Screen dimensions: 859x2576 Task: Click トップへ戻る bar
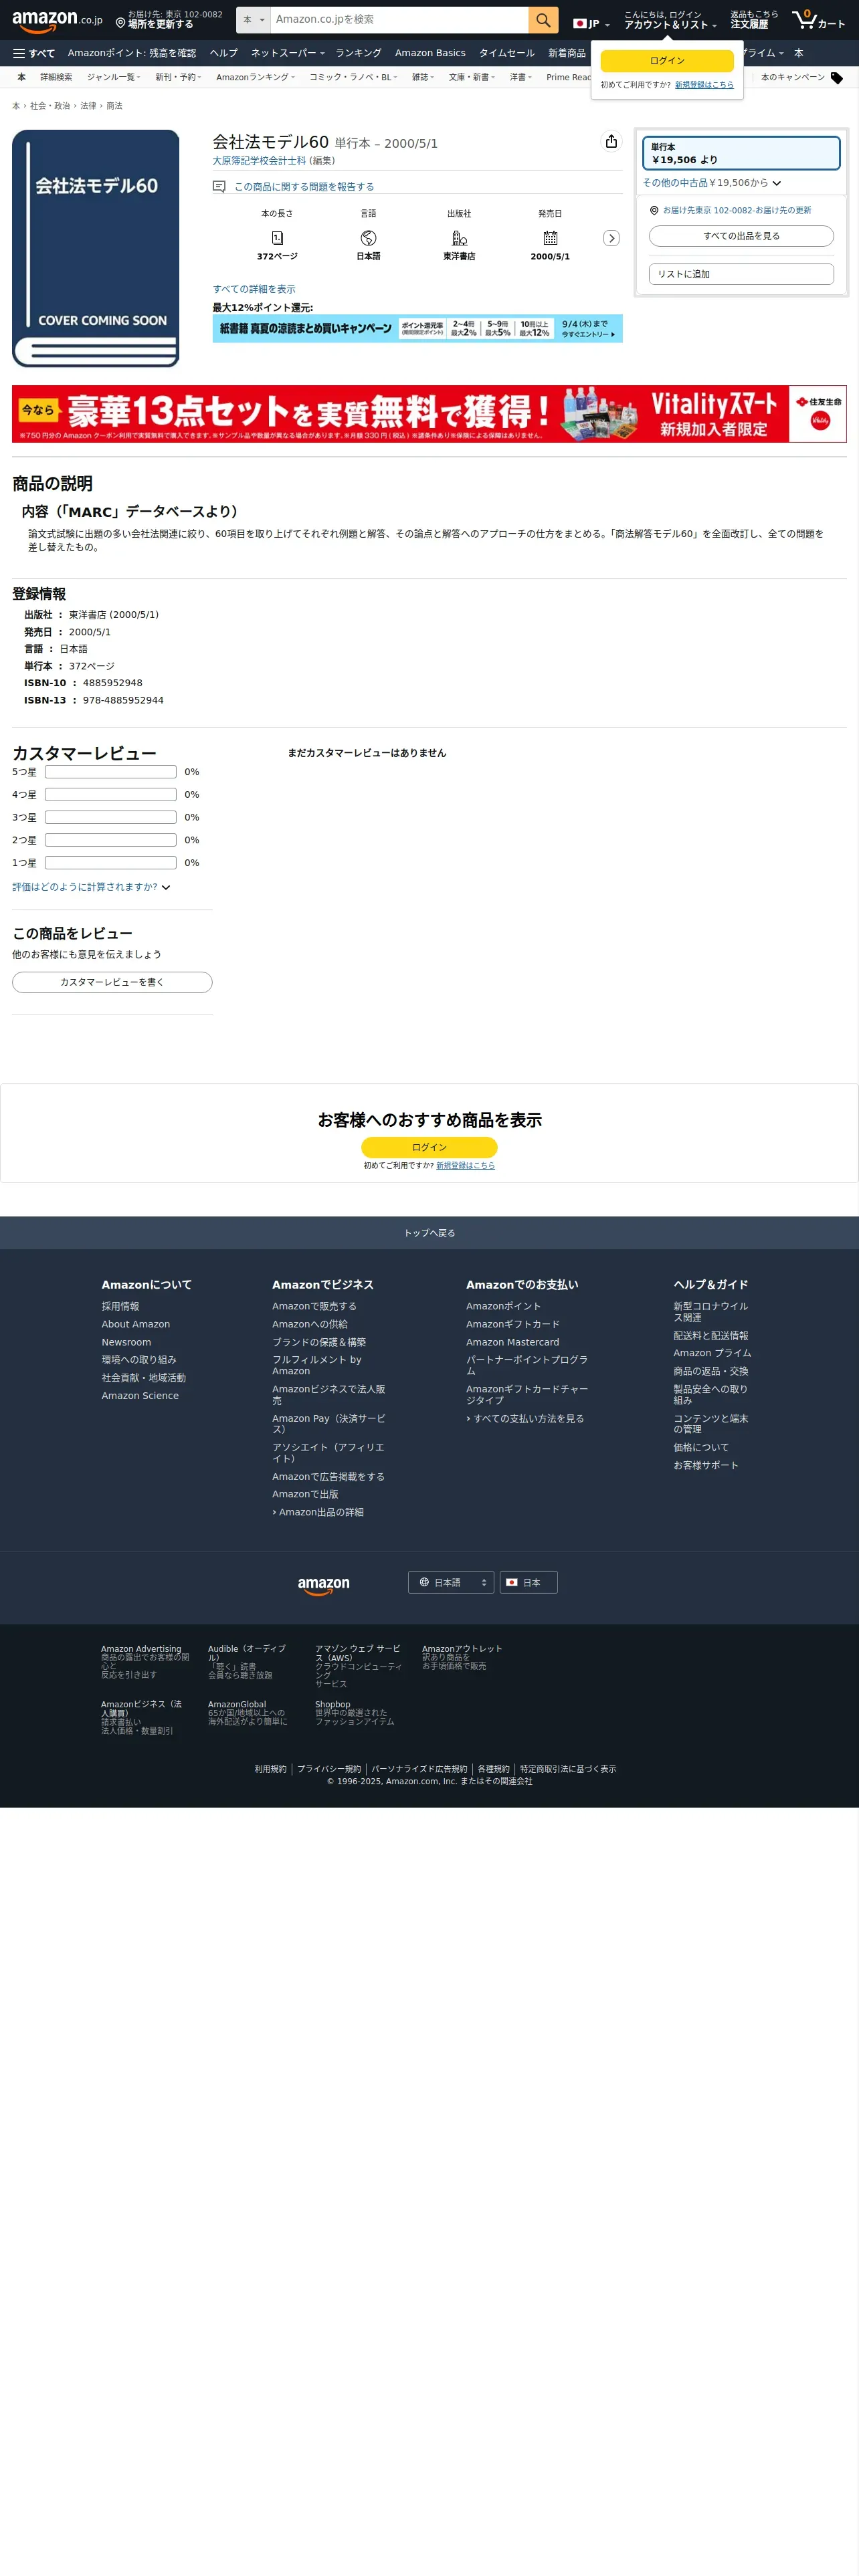click(x=429, y=1233)
